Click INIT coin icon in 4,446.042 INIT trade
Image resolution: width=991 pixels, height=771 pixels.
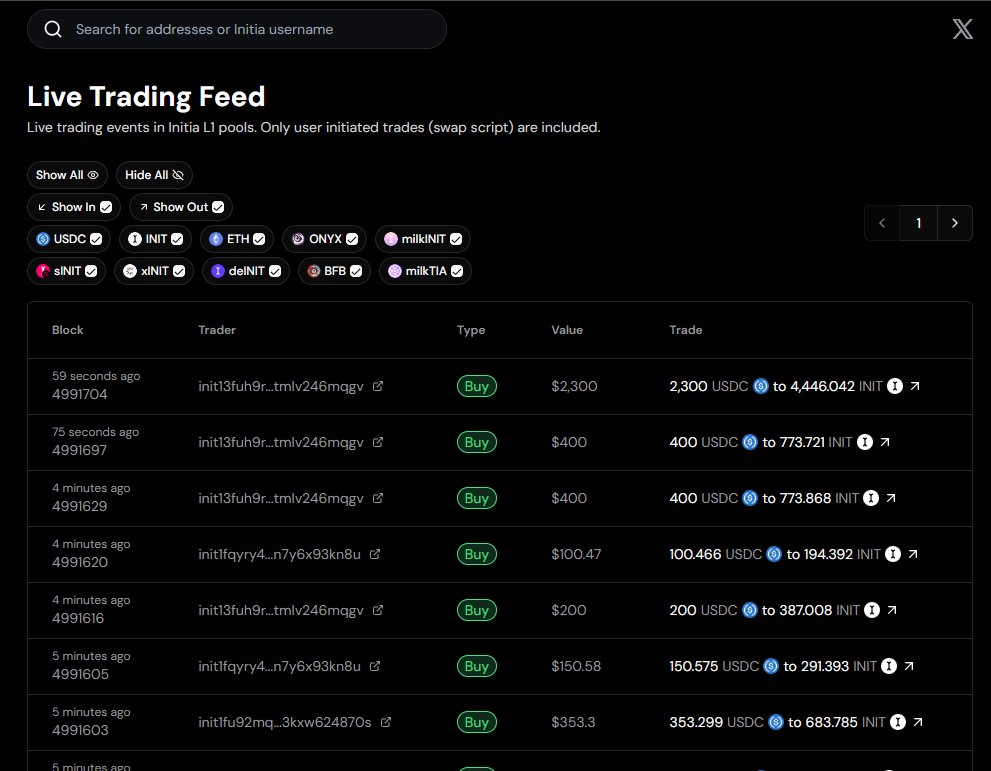pyautogui.click(x=895, y=386)
